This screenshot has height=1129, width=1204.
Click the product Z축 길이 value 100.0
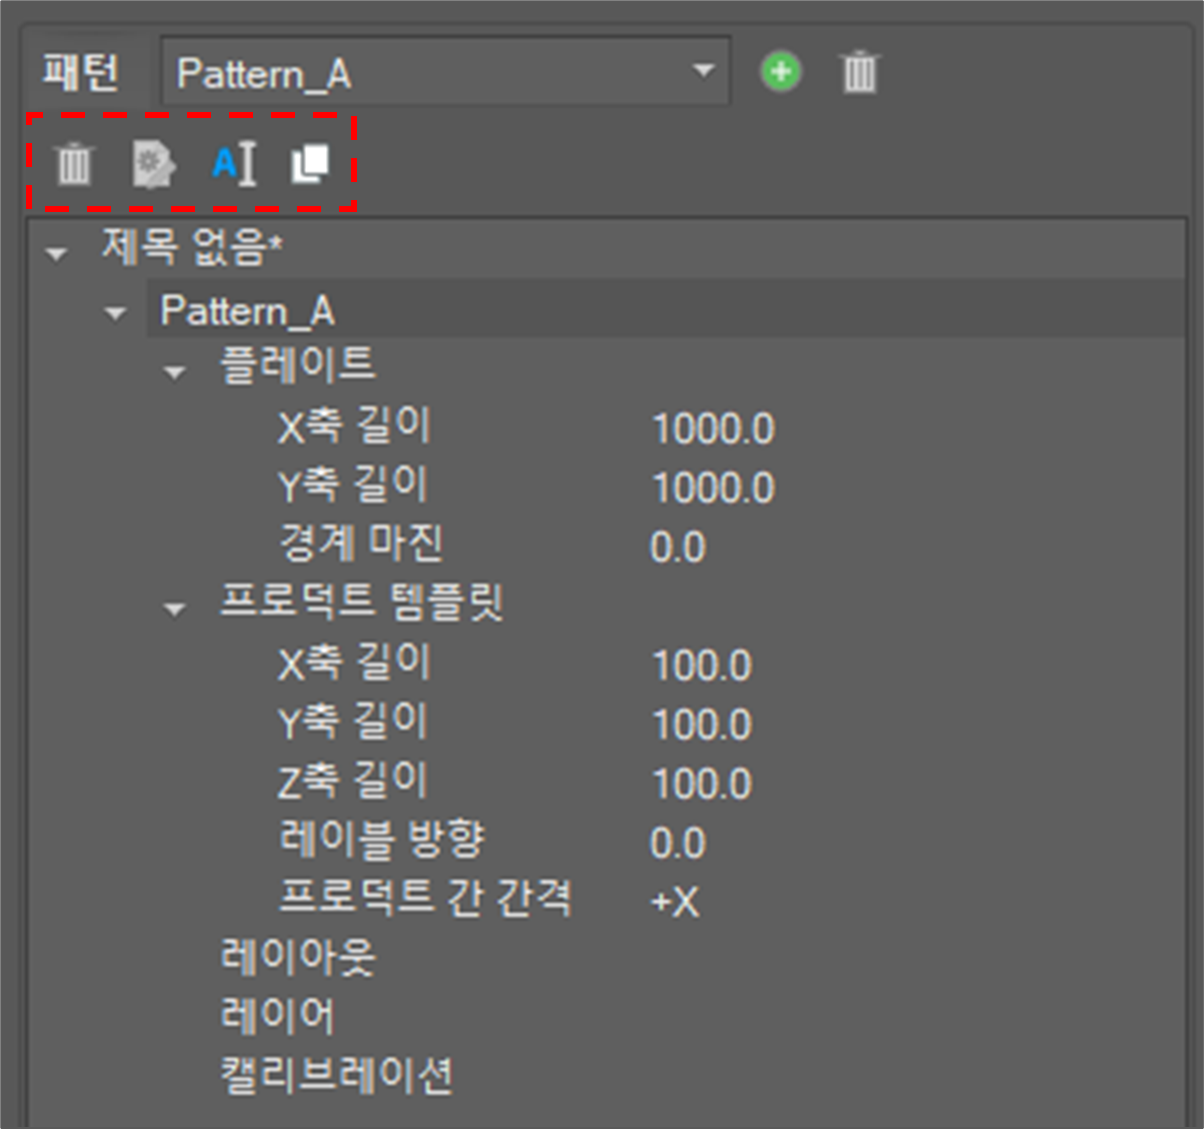tap(701, 783)
